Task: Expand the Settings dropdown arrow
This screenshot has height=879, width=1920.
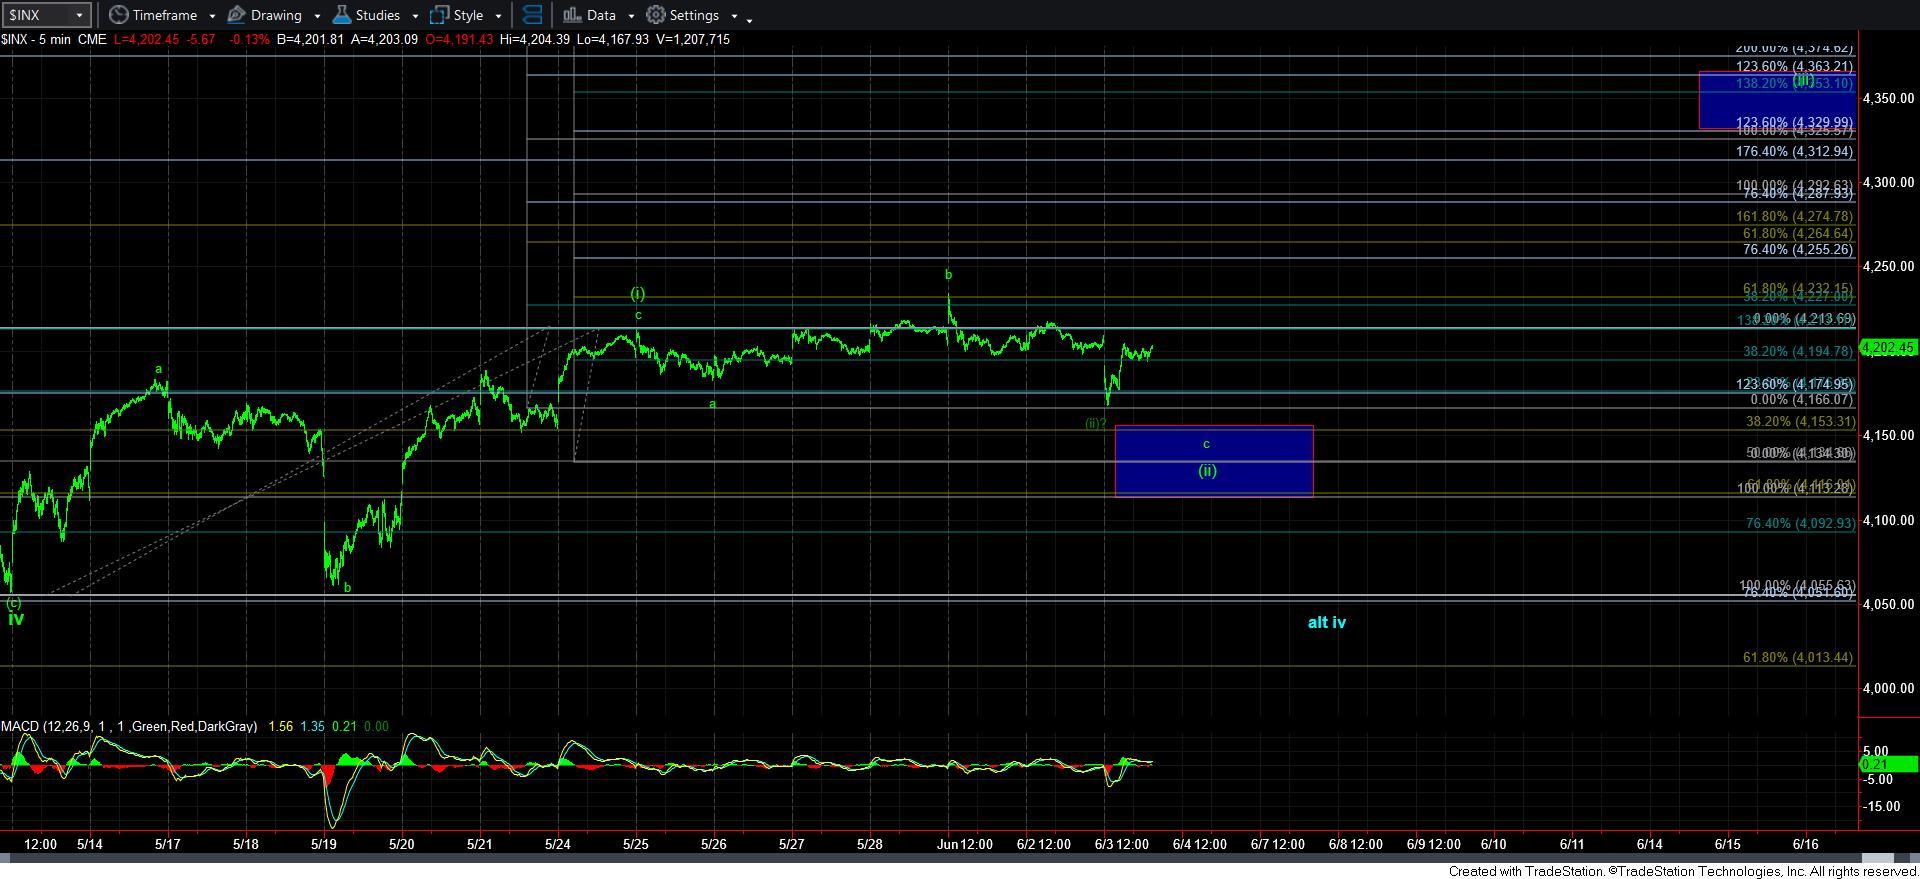Action: tap(734, 16)
